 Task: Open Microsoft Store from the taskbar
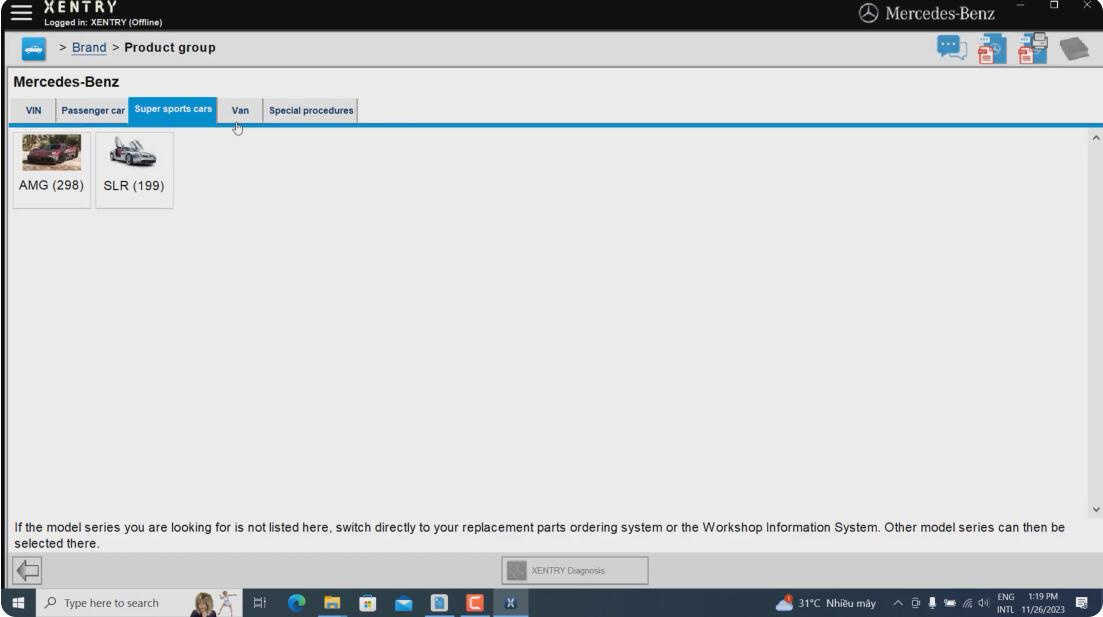[367, 603]
